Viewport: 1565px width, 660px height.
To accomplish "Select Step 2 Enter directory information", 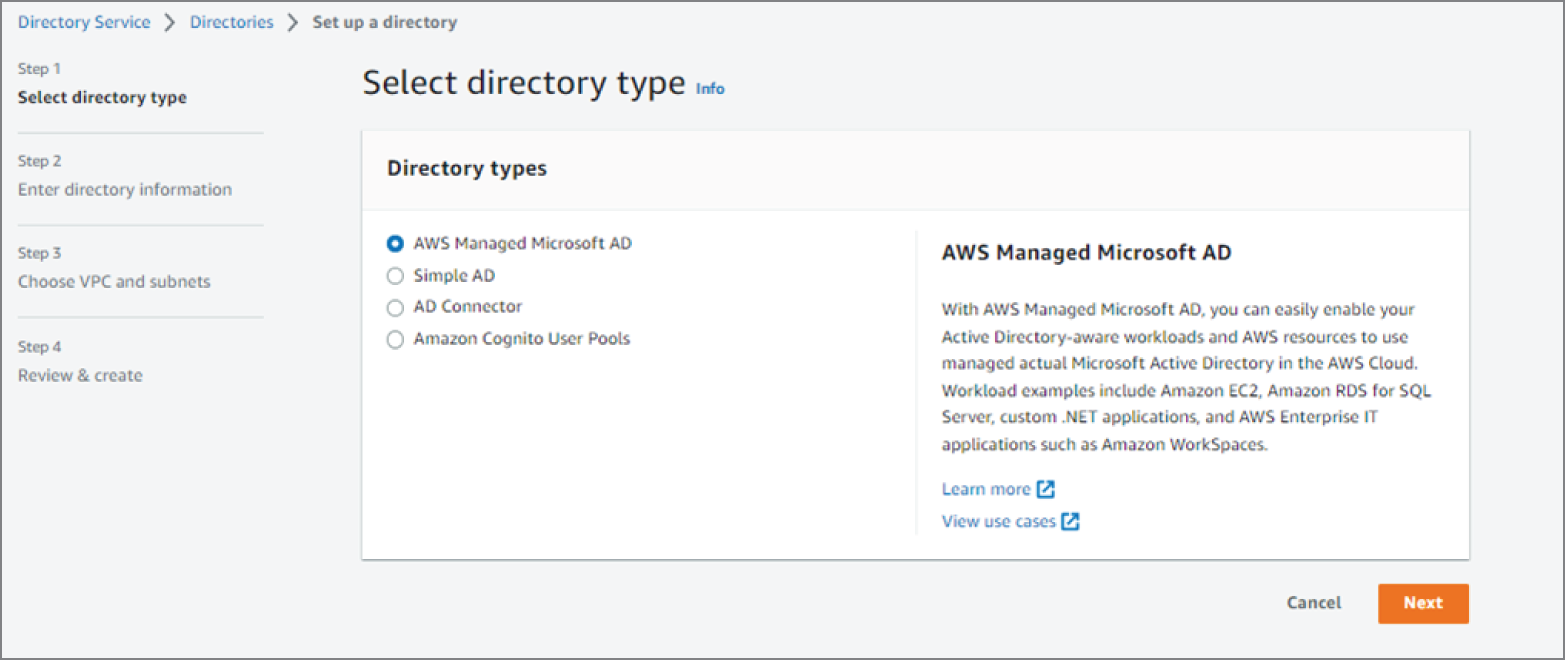I will click(x=125, y=176).
